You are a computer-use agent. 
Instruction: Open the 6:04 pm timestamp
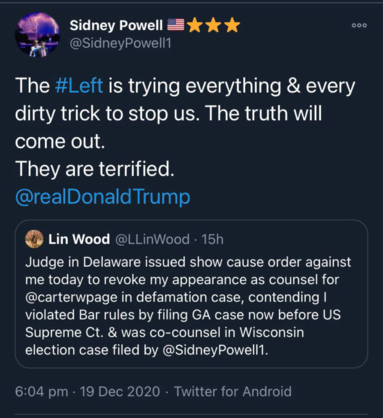point(42,391)
